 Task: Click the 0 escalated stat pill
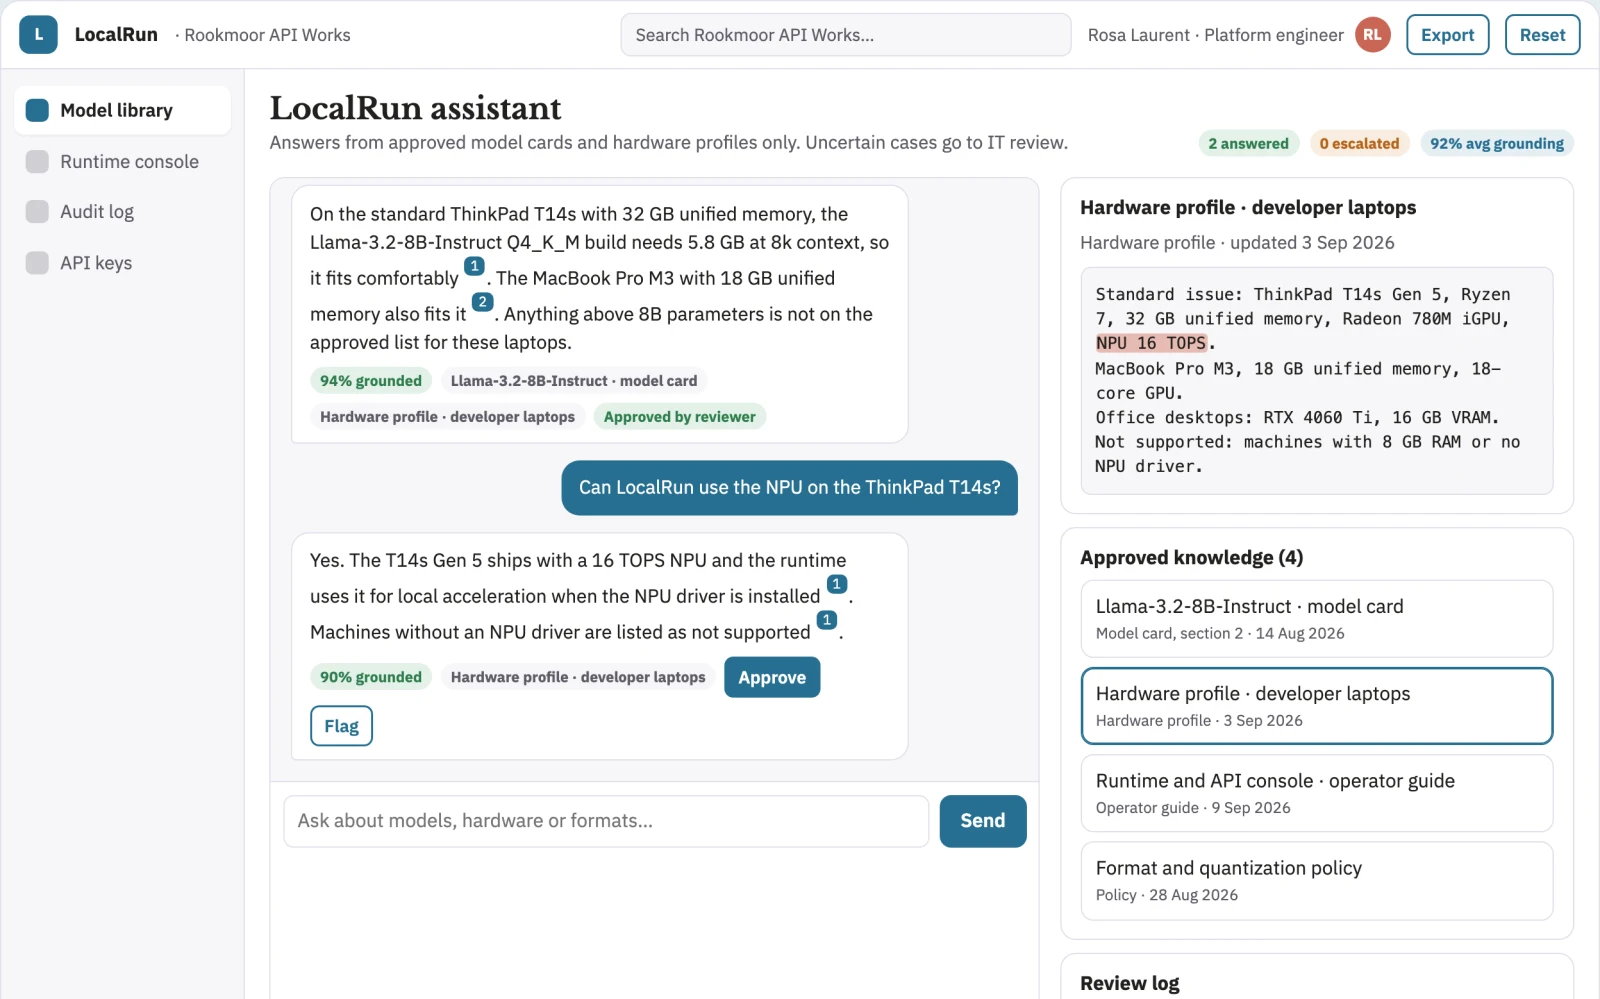[1359, 143]
